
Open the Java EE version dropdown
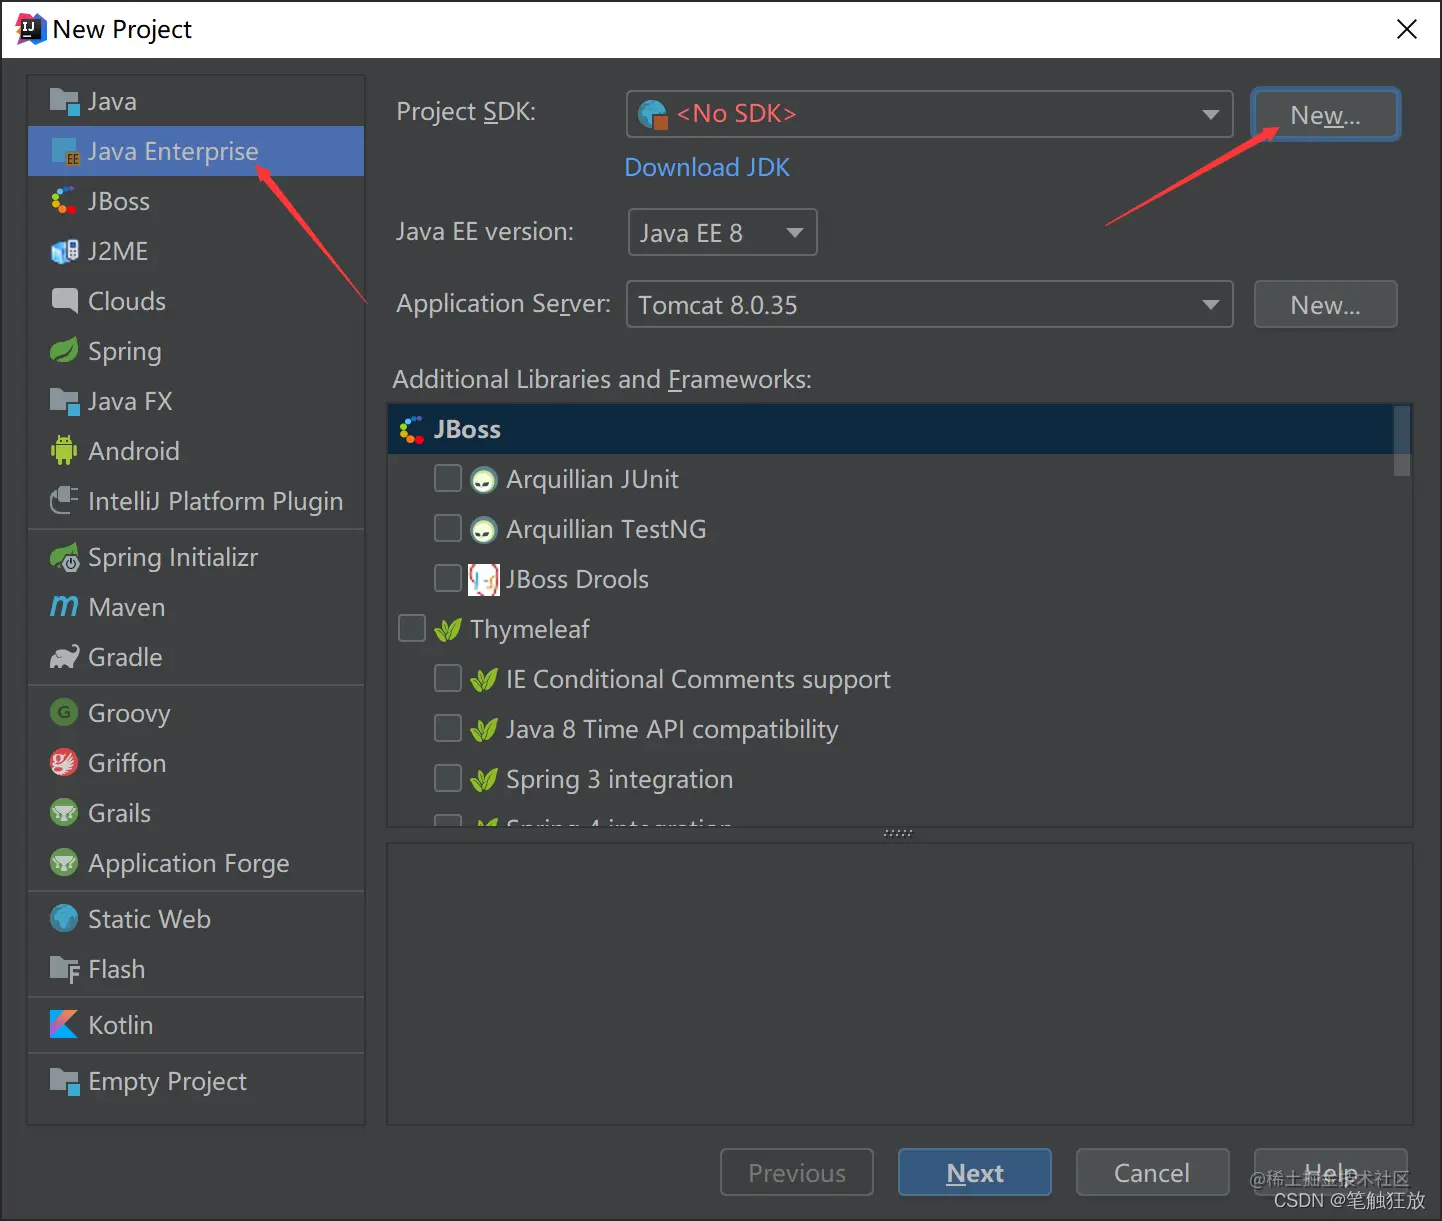[x=722, y=232]
